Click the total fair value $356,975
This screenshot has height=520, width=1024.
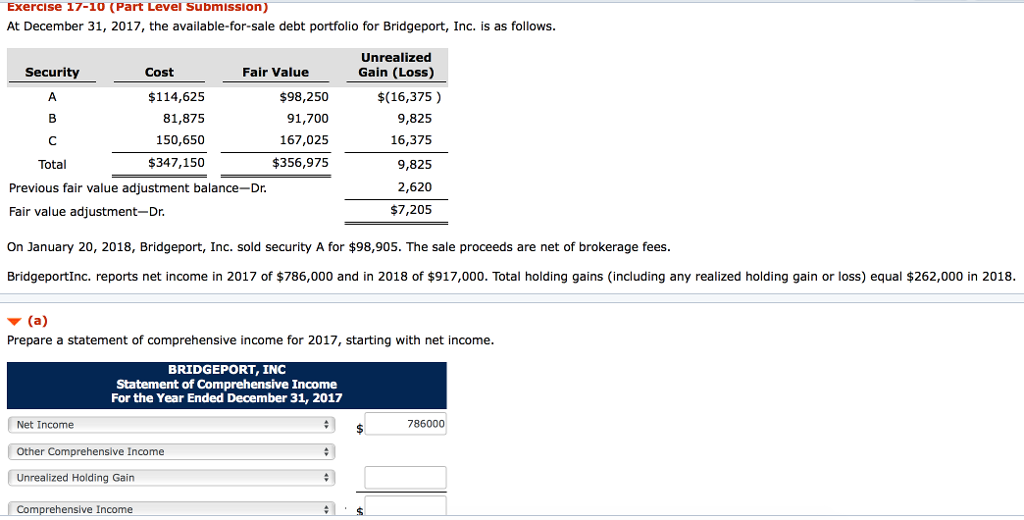click(x=300, y=163)
